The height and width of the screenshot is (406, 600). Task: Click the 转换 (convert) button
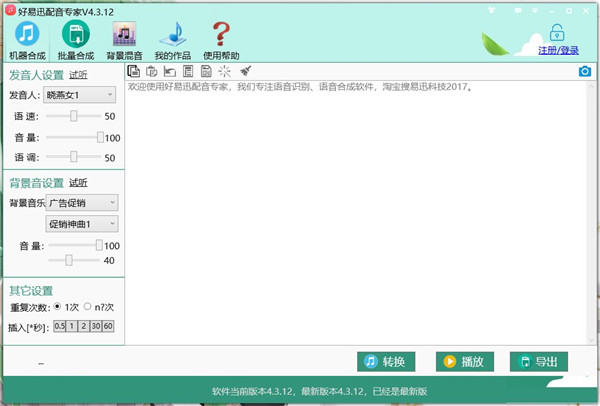(386, 361)
